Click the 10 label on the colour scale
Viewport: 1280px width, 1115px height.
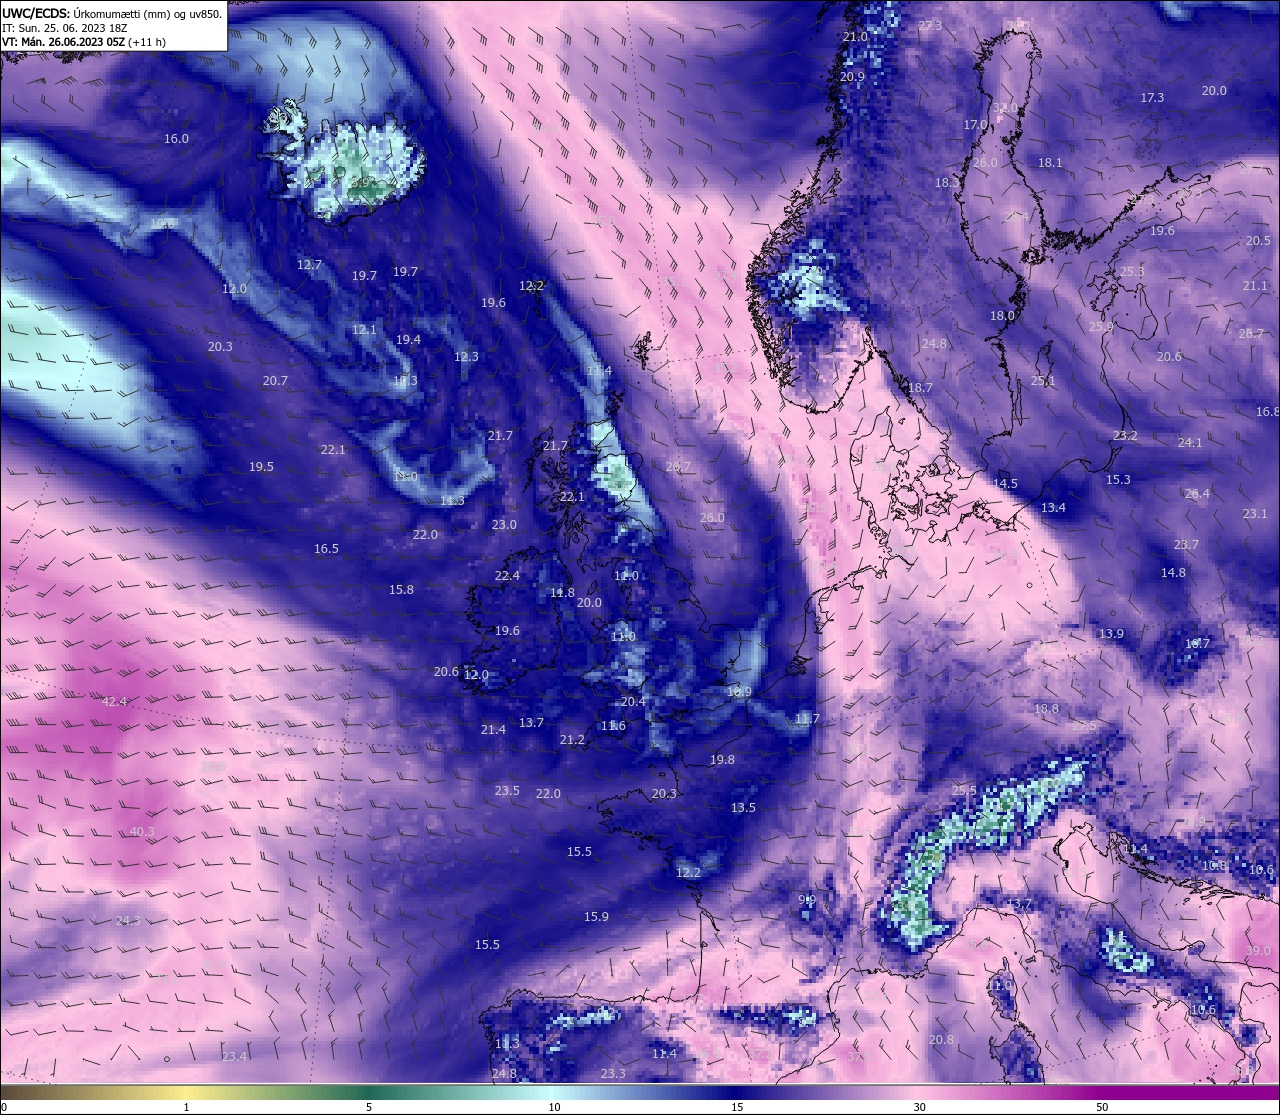554,1107
